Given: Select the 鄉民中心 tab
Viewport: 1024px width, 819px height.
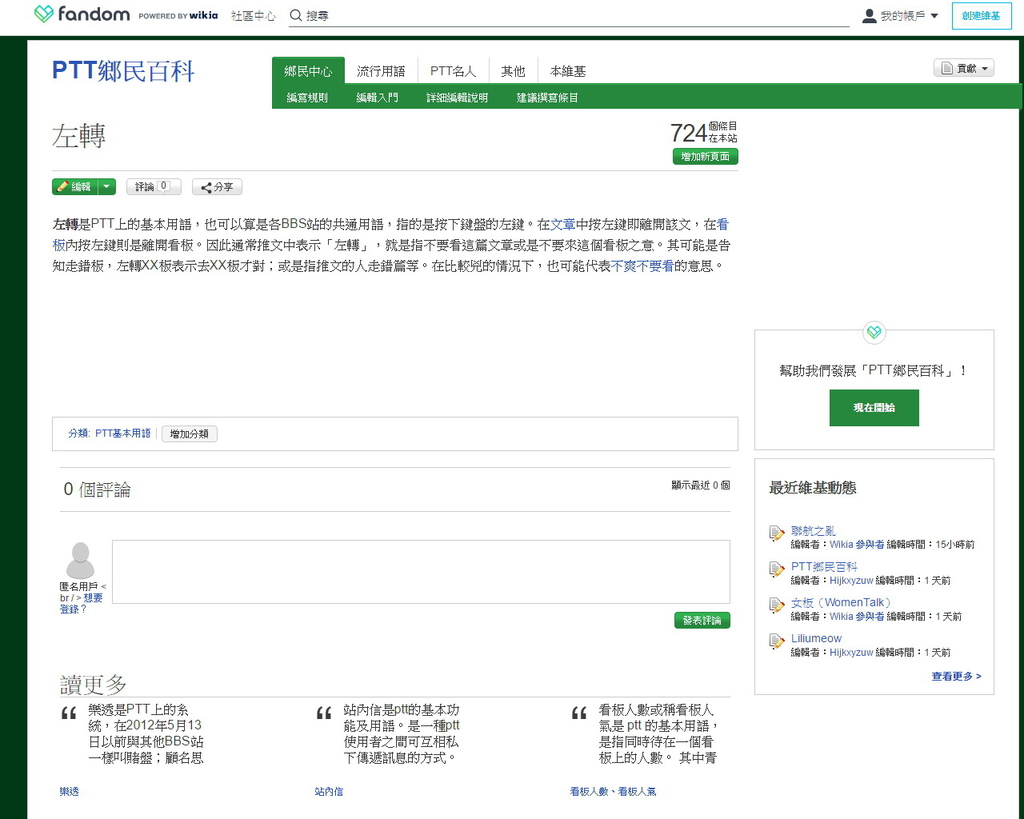Looking at the screenshot, I should point(308,71).
